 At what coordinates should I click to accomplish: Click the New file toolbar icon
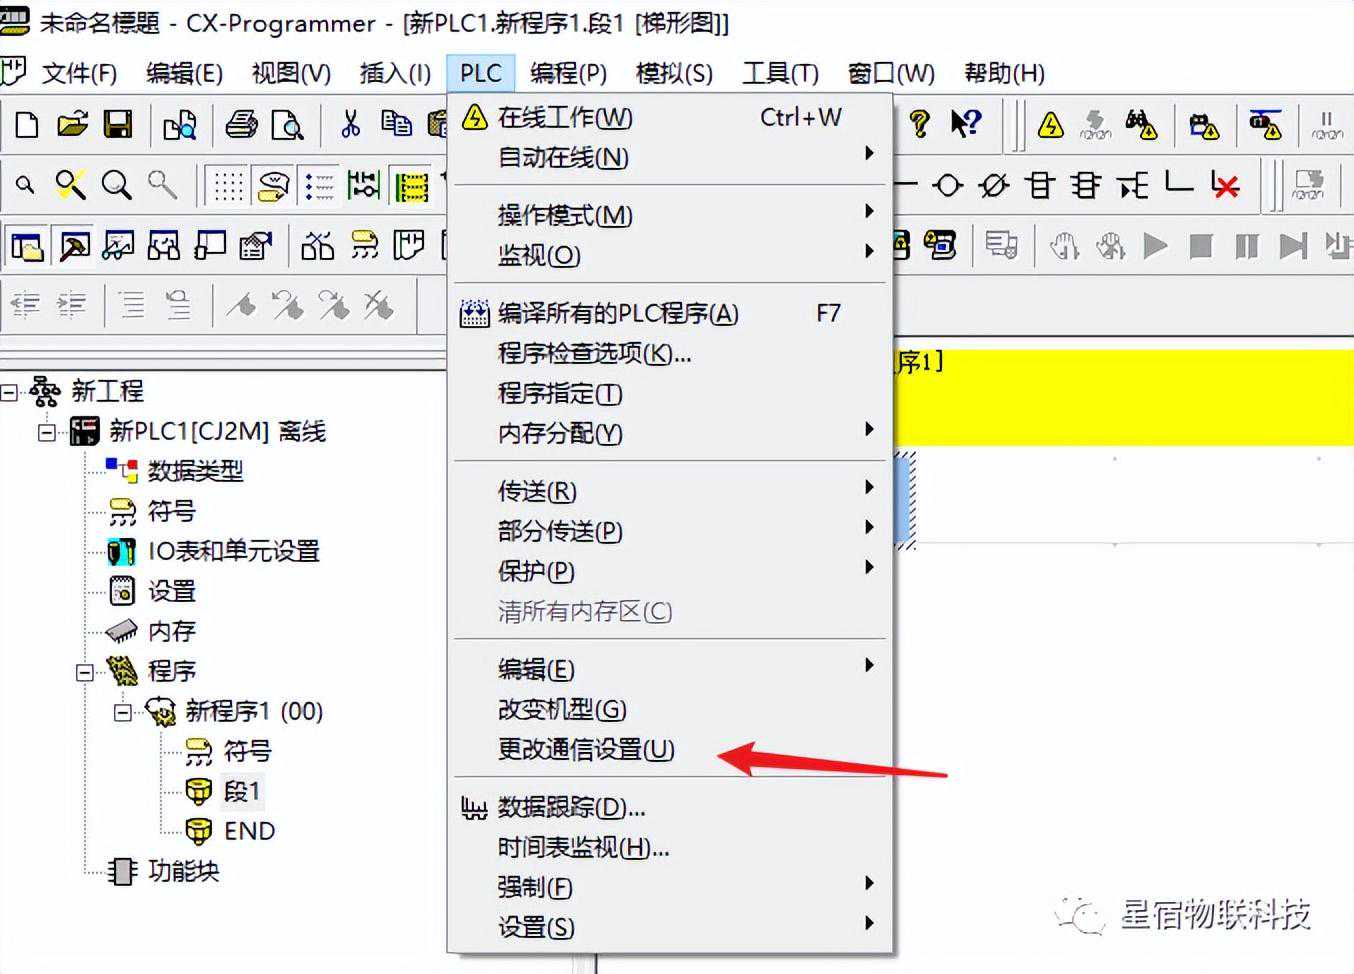point(27,125)
